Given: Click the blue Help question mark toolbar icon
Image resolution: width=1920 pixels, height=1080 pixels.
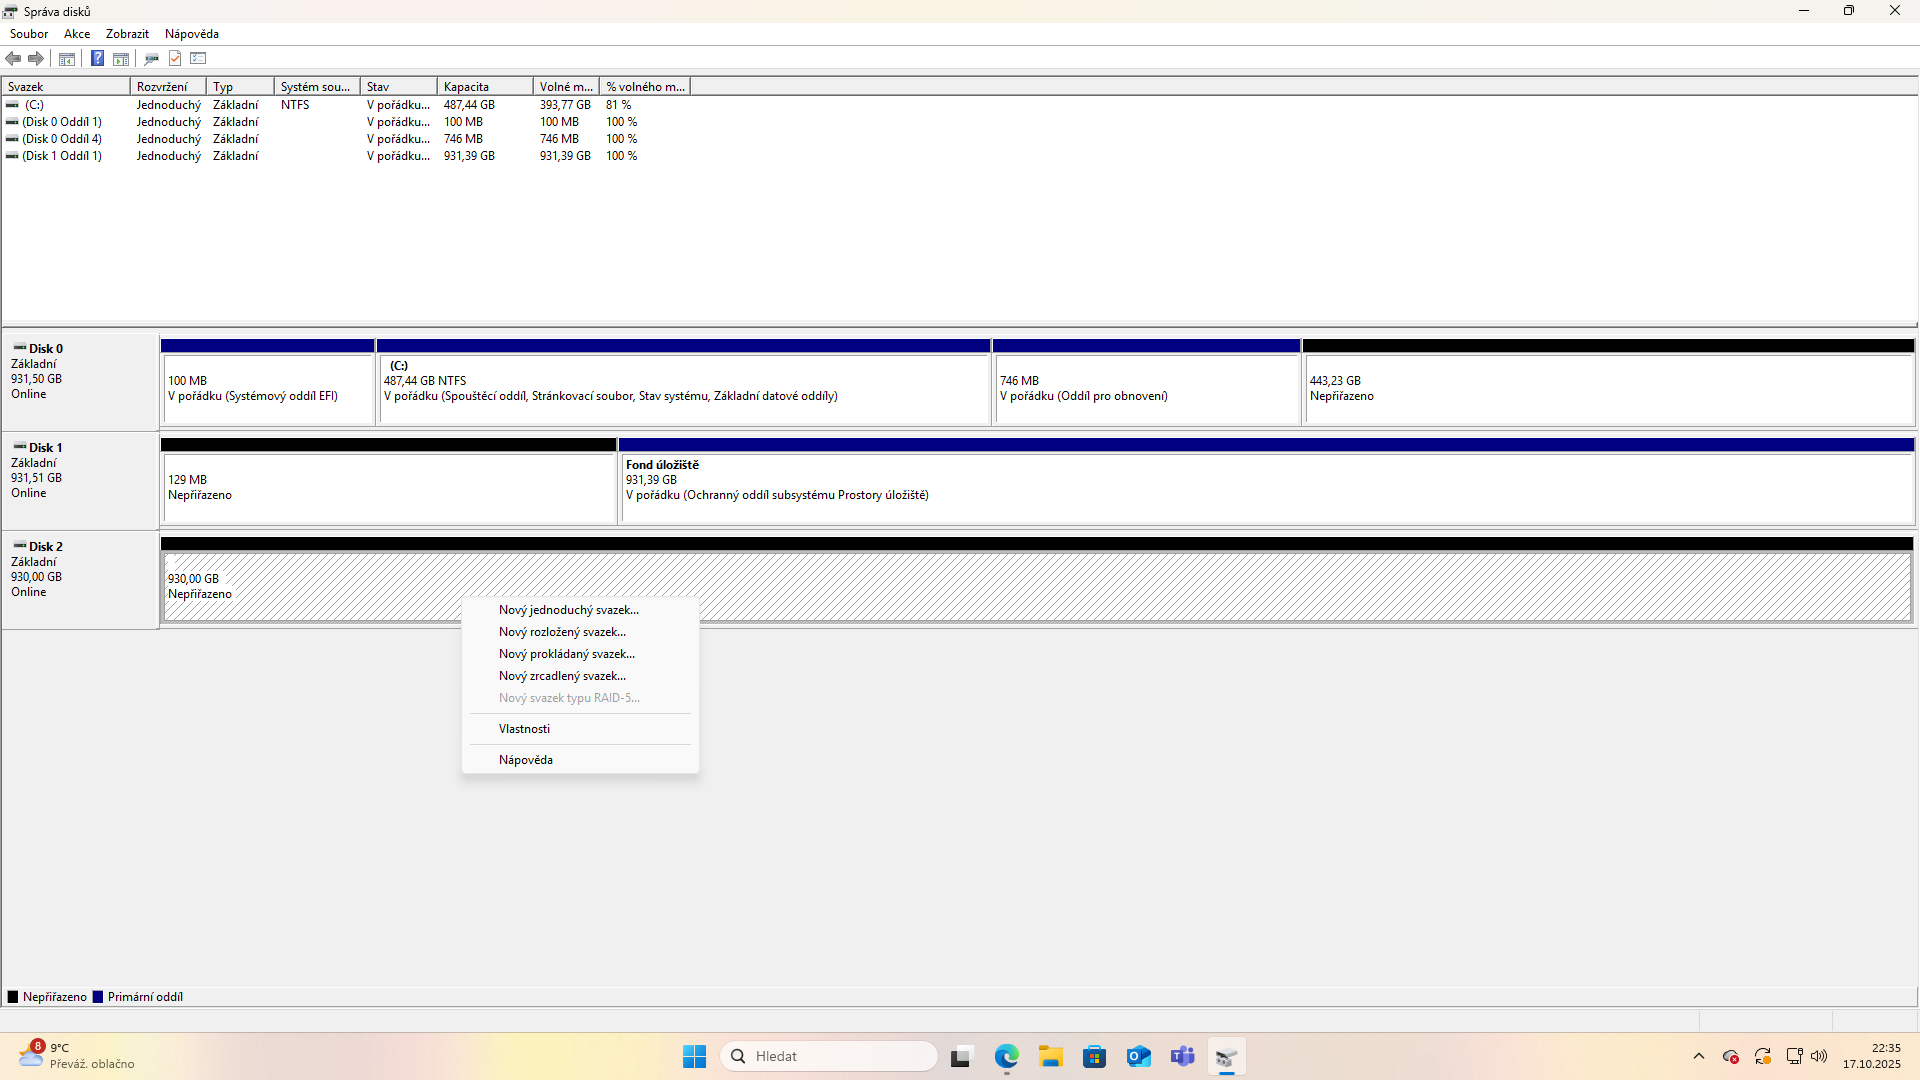Looking at the screenshot, I should click(x=97, y=58).
